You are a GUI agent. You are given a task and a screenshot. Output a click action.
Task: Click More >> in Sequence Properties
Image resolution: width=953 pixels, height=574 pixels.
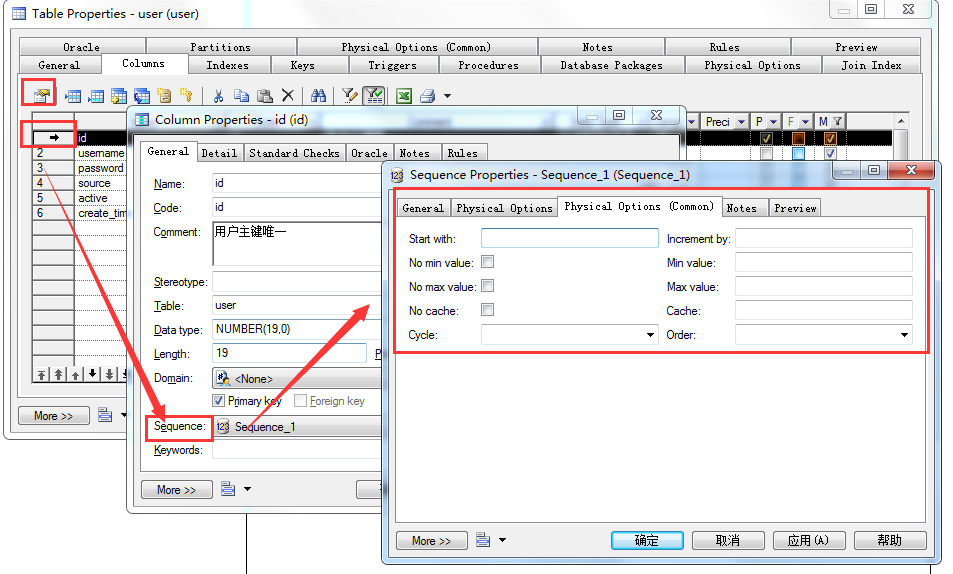pyautogui.click(x=432, y=540)
